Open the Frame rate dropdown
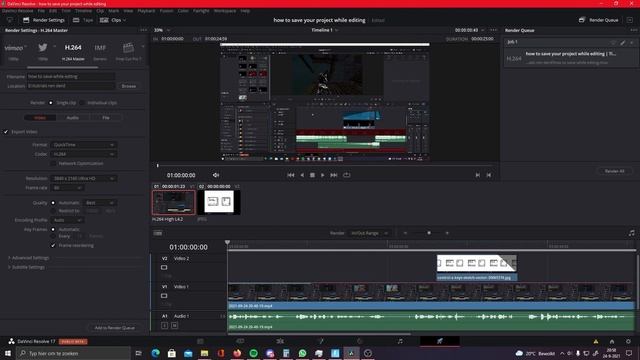 [x=67, y=188]
